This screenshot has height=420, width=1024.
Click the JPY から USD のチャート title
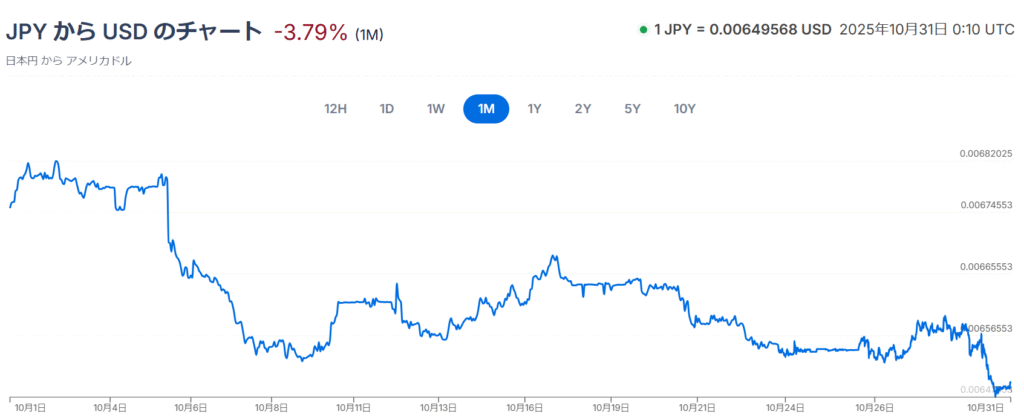134,32
